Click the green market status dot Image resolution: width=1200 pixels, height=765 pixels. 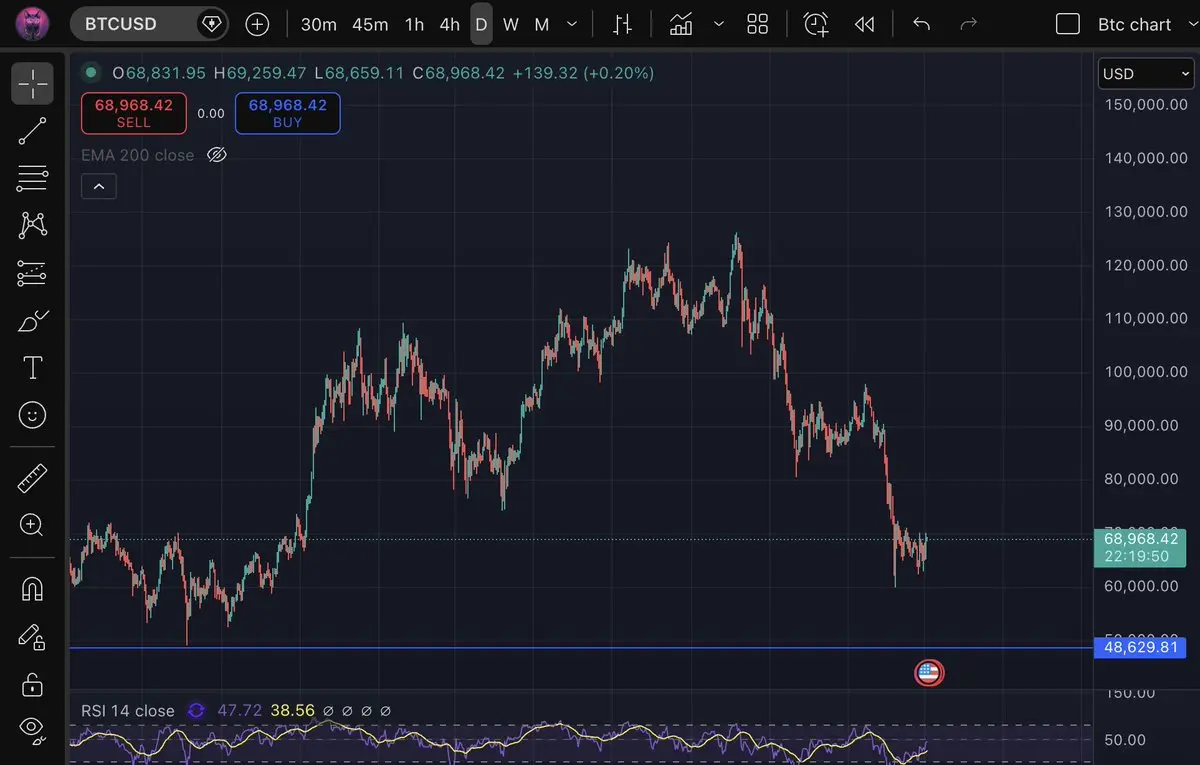pos(91,72)
